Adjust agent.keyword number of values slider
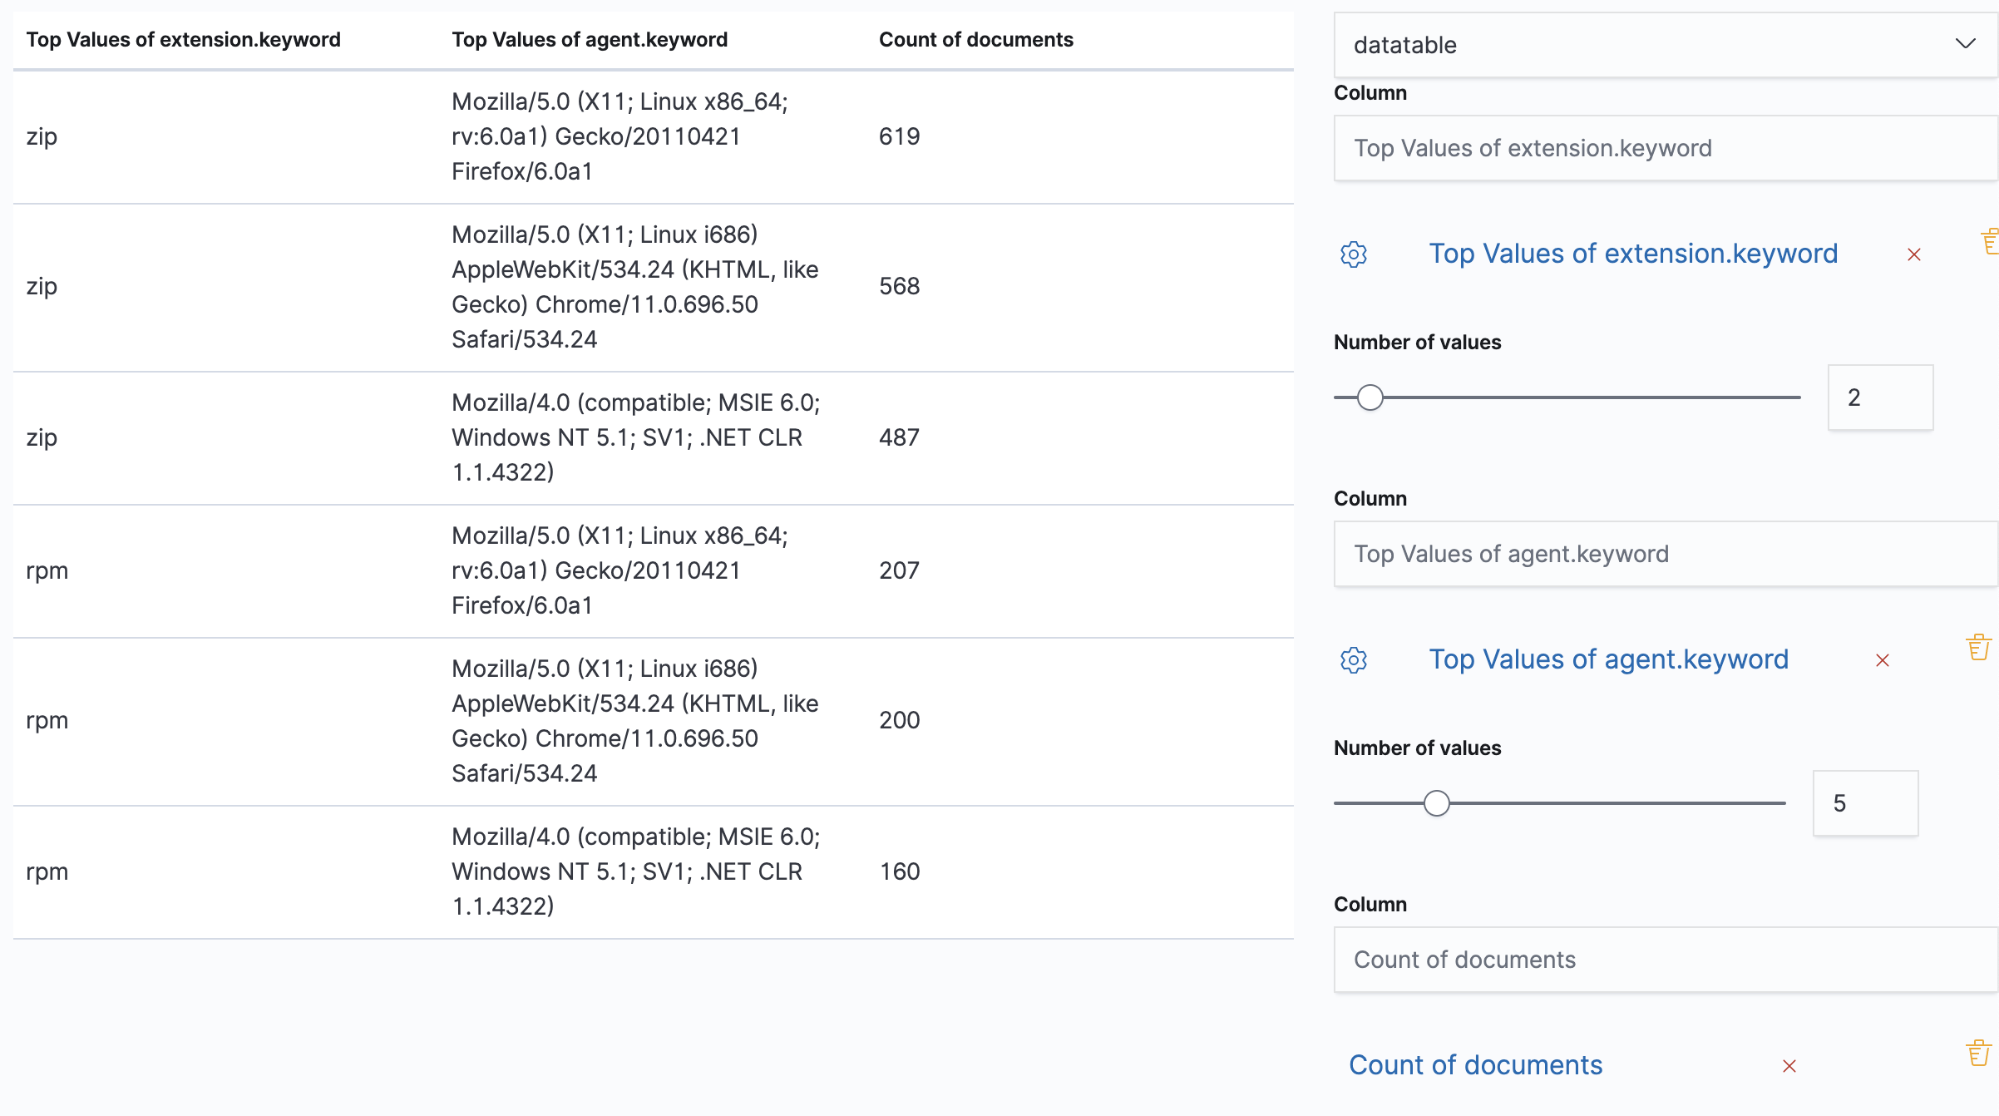Screen dimensions: 1999x1116 1436,804
